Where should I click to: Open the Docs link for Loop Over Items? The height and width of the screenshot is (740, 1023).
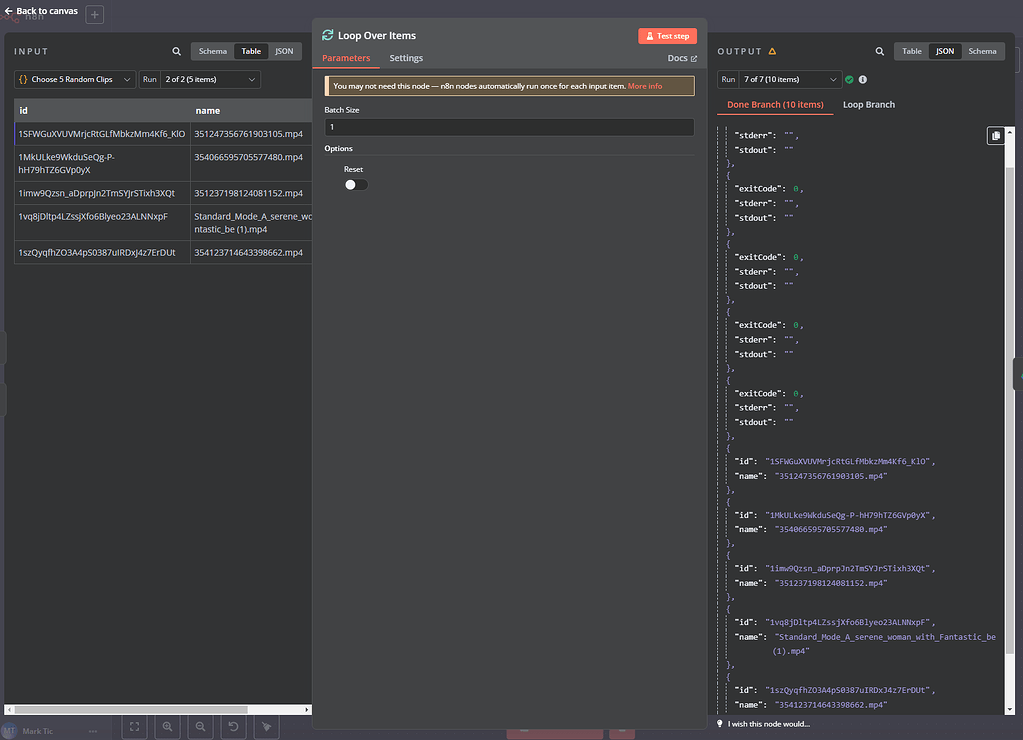pyautogui.click(x=680, y=58)
